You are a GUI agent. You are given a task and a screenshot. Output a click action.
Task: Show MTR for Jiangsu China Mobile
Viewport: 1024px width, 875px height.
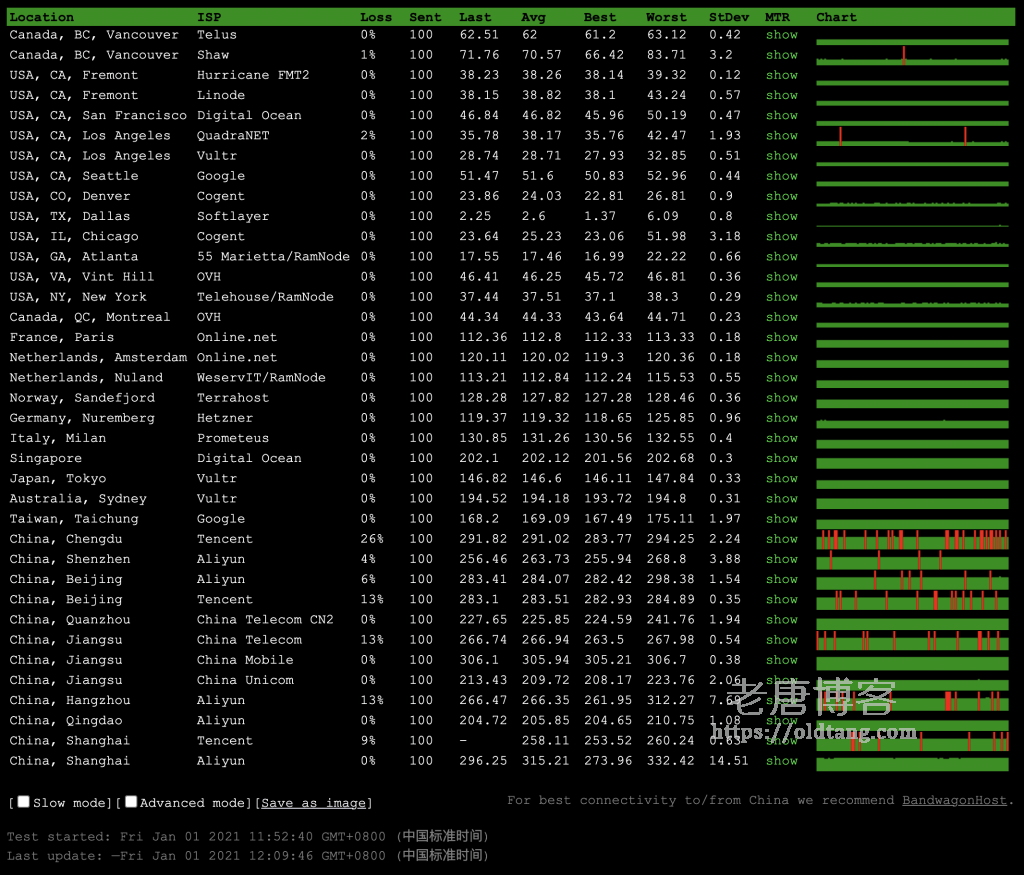tap(781, 660)
